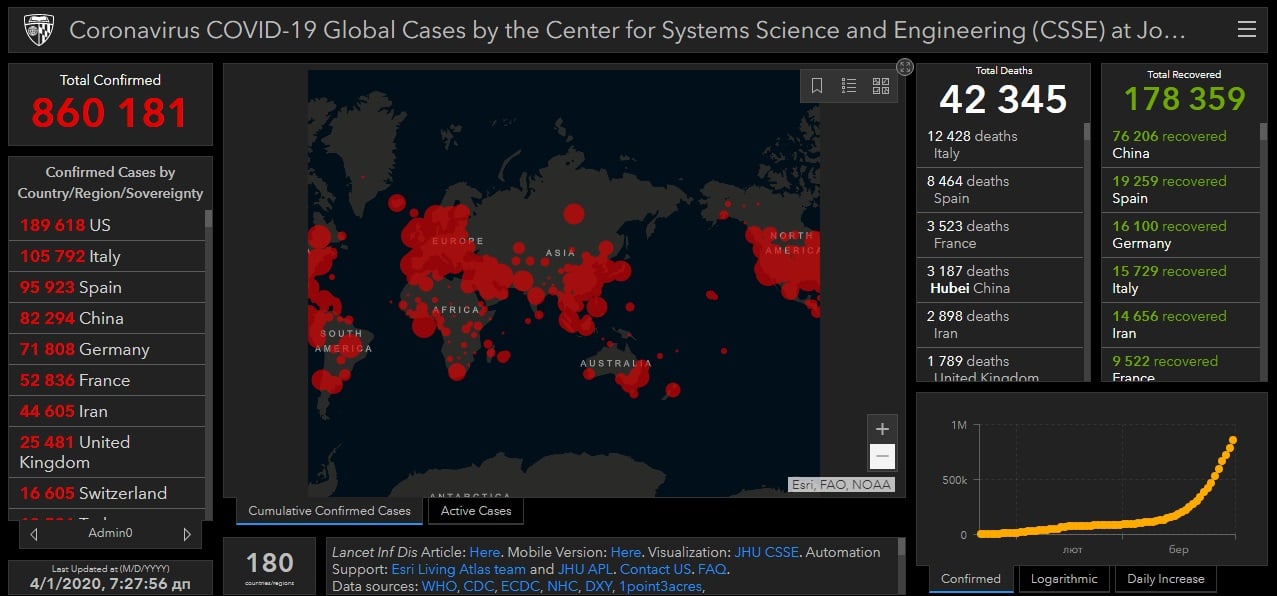Switch to Active Cases tab

tap(476, 511)
